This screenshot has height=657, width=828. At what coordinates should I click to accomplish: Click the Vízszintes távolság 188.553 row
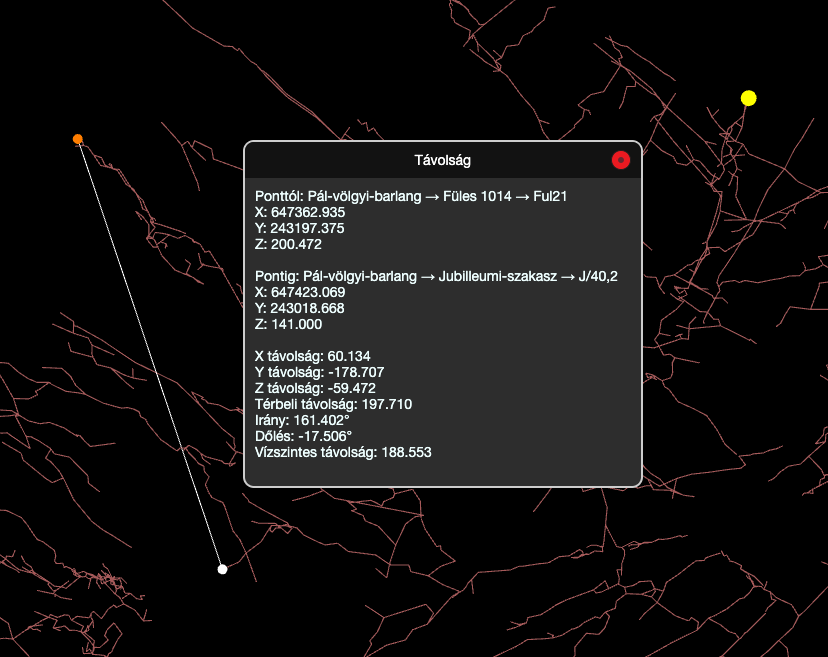(x=343, y=452)
